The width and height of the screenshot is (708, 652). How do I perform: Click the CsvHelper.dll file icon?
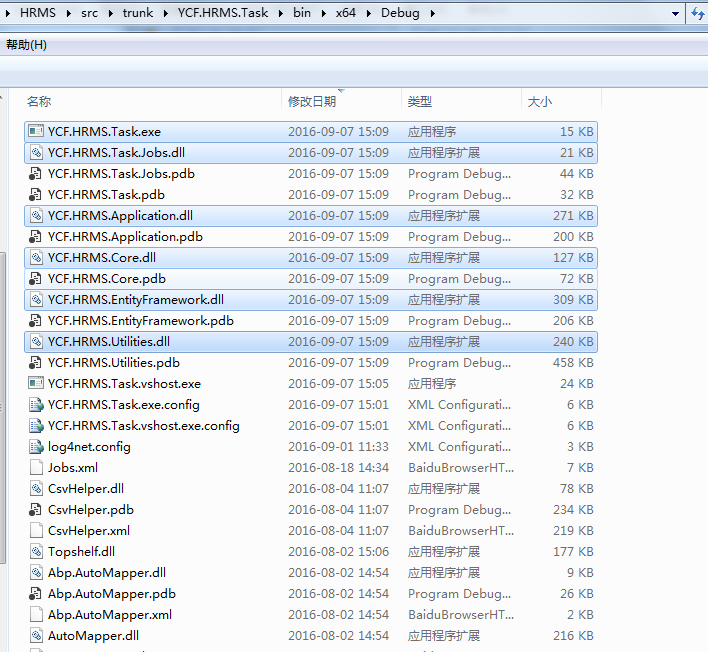point(36,489)
